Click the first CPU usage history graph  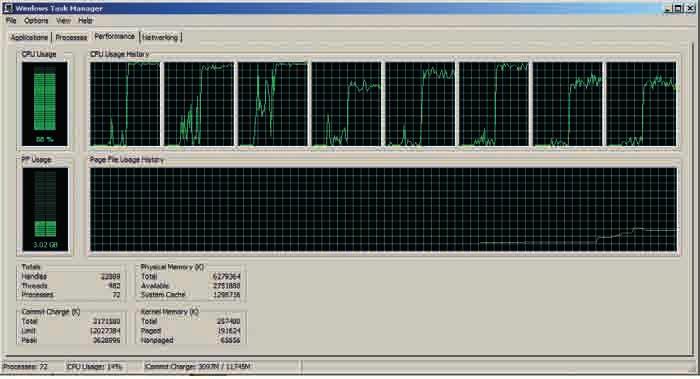click(125, 104)
